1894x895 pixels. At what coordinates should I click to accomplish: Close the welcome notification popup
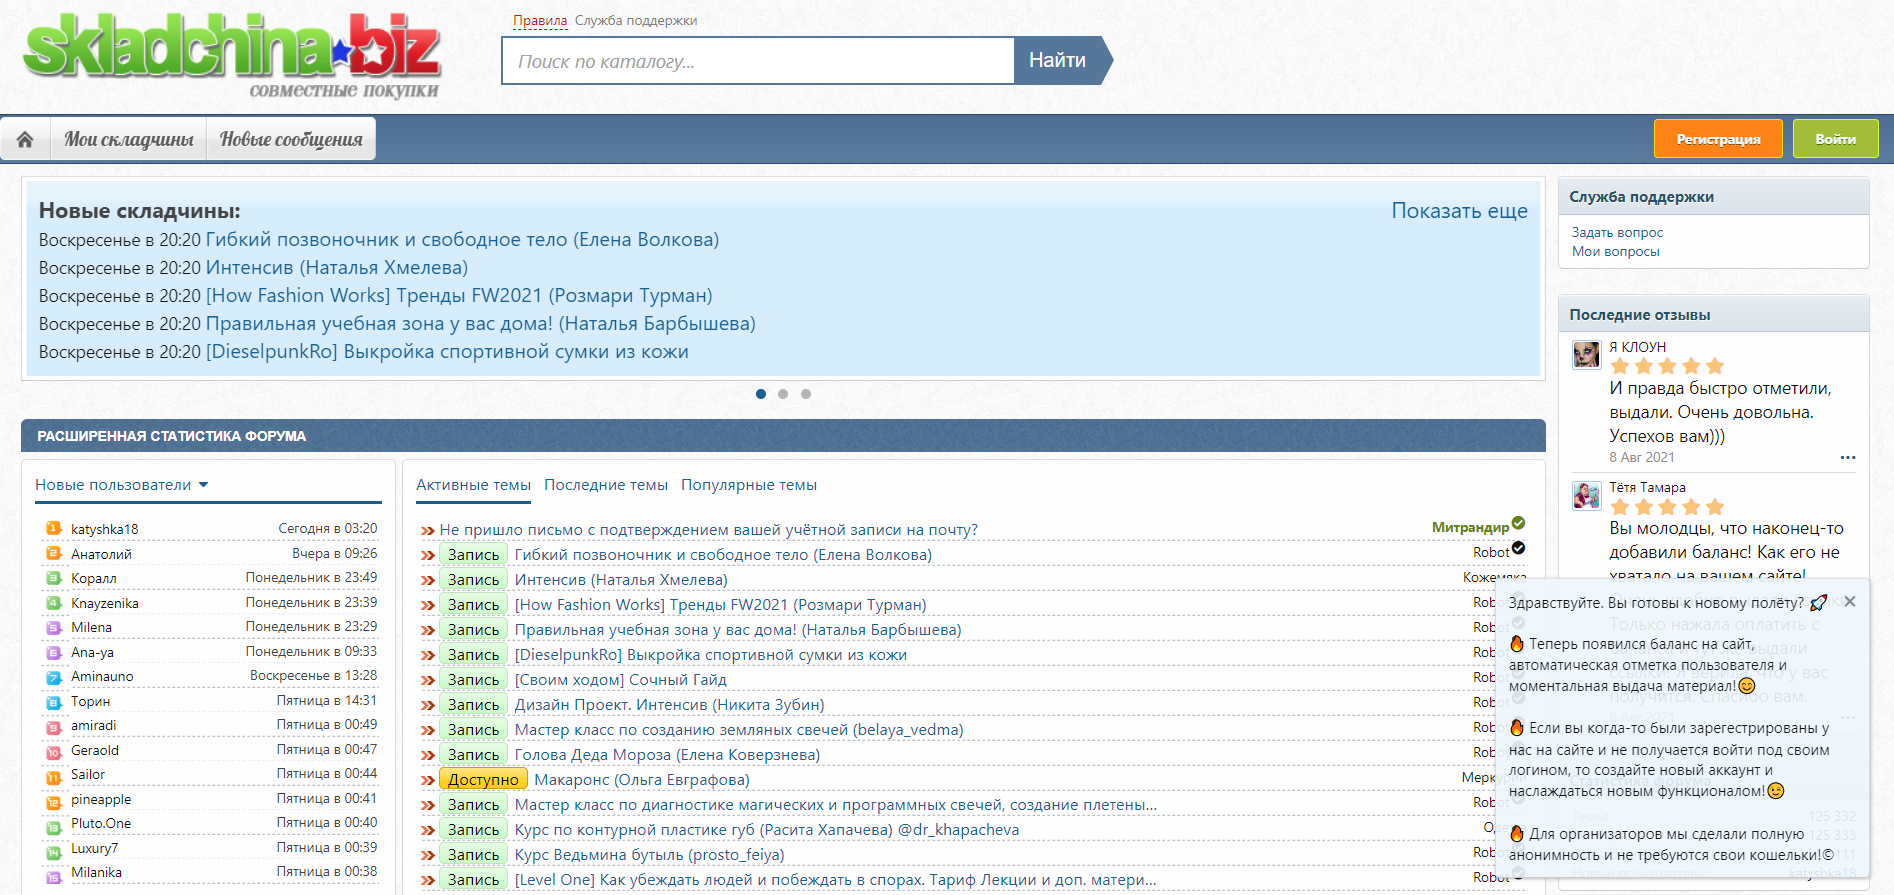click(1849, 601)
